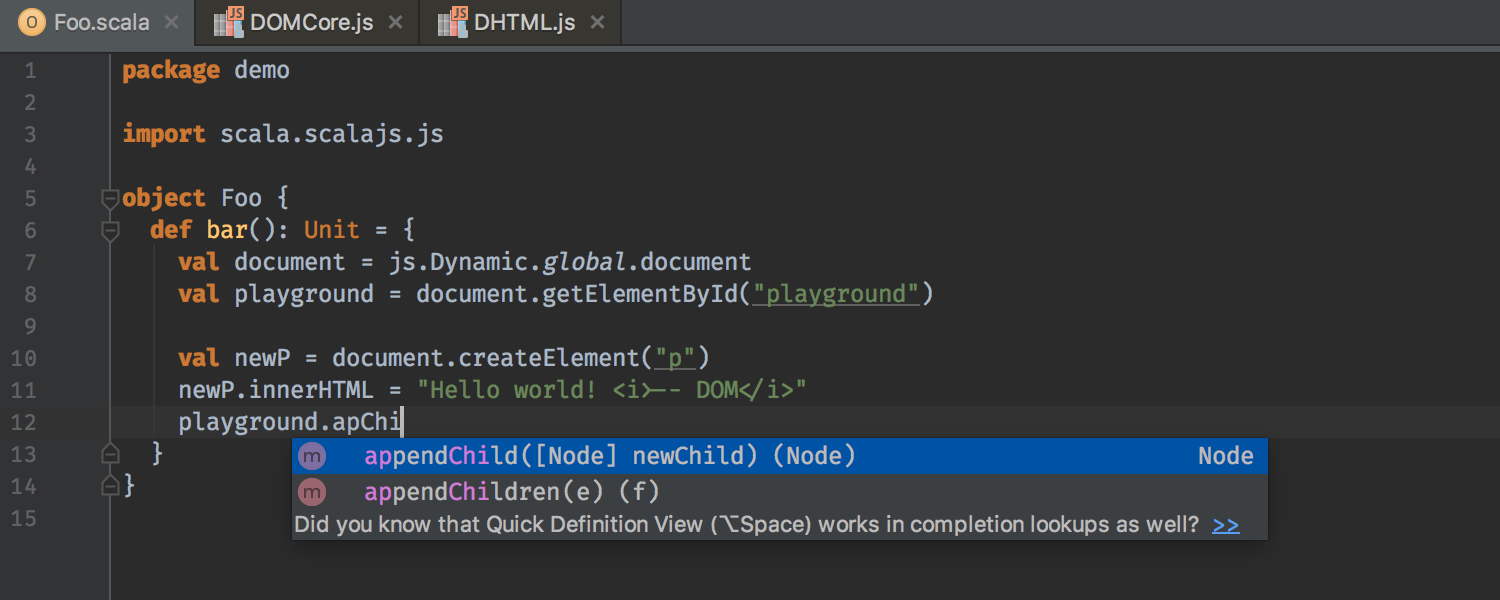Click the 'package' keyword on line 1

click(x=171, y=71)
